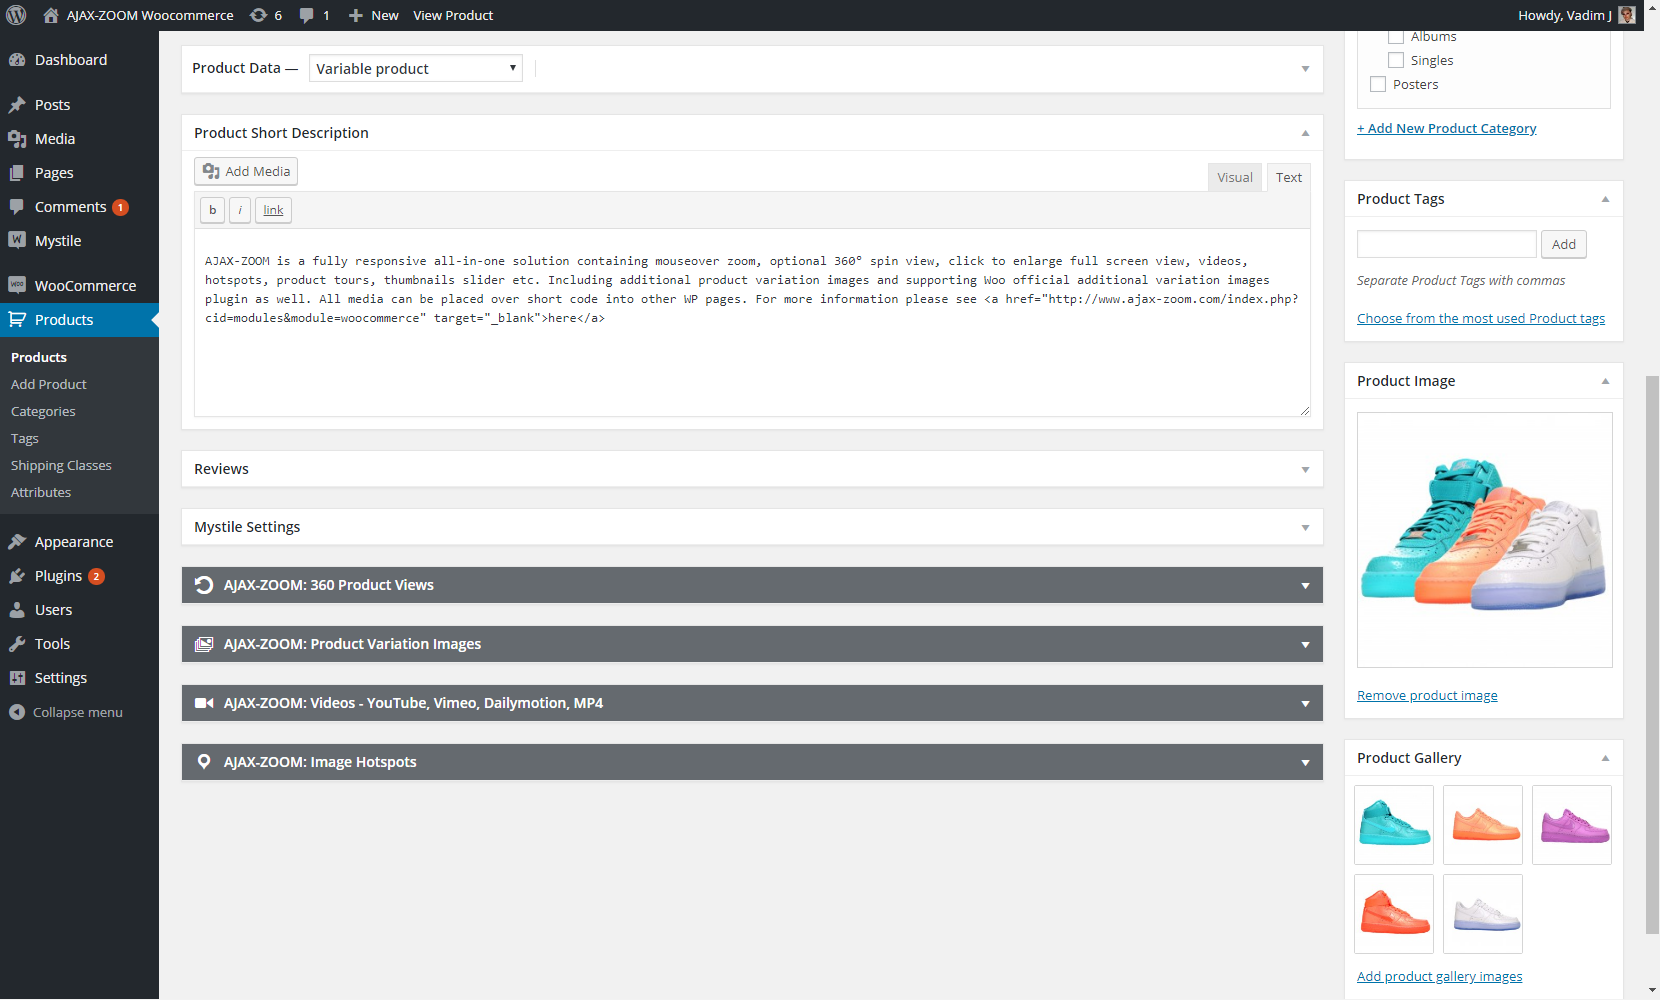Click Add New Product Category link
1660x1000 pixels.
pyautogui.click(x=1447, y=128)
